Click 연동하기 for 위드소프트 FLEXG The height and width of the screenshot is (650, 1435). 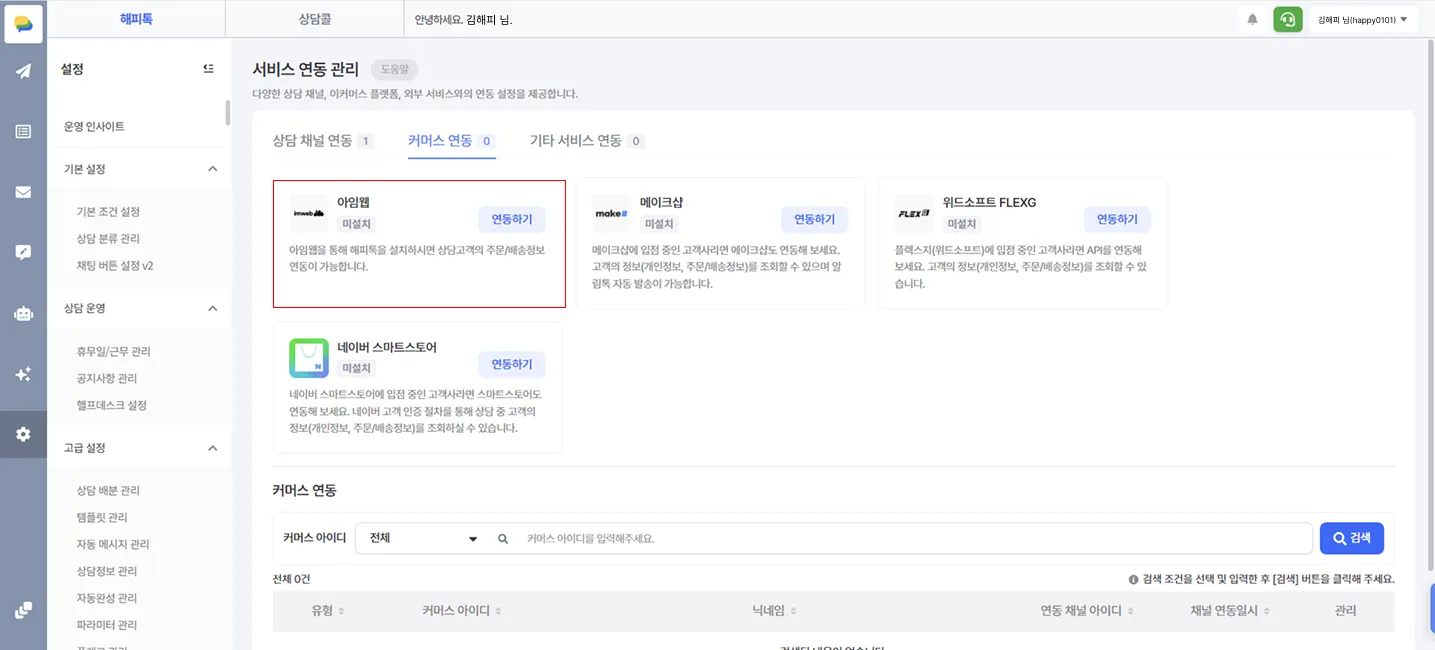click(1117, 220)
